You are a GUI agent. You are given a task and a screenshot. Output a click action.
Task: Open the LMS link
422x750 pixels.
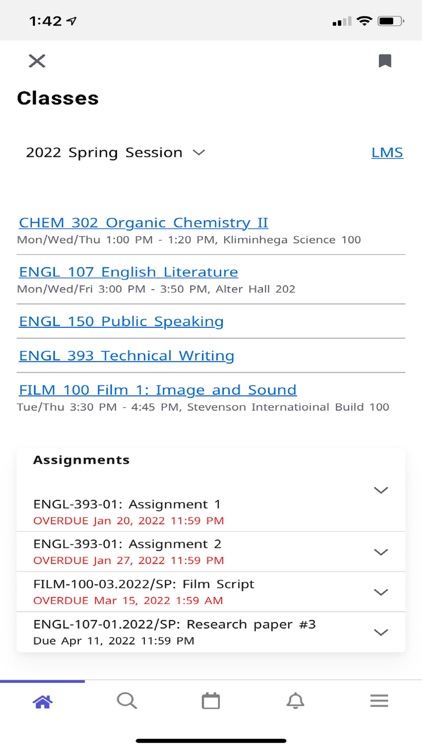pyautogui.click(x=387, y=153)
